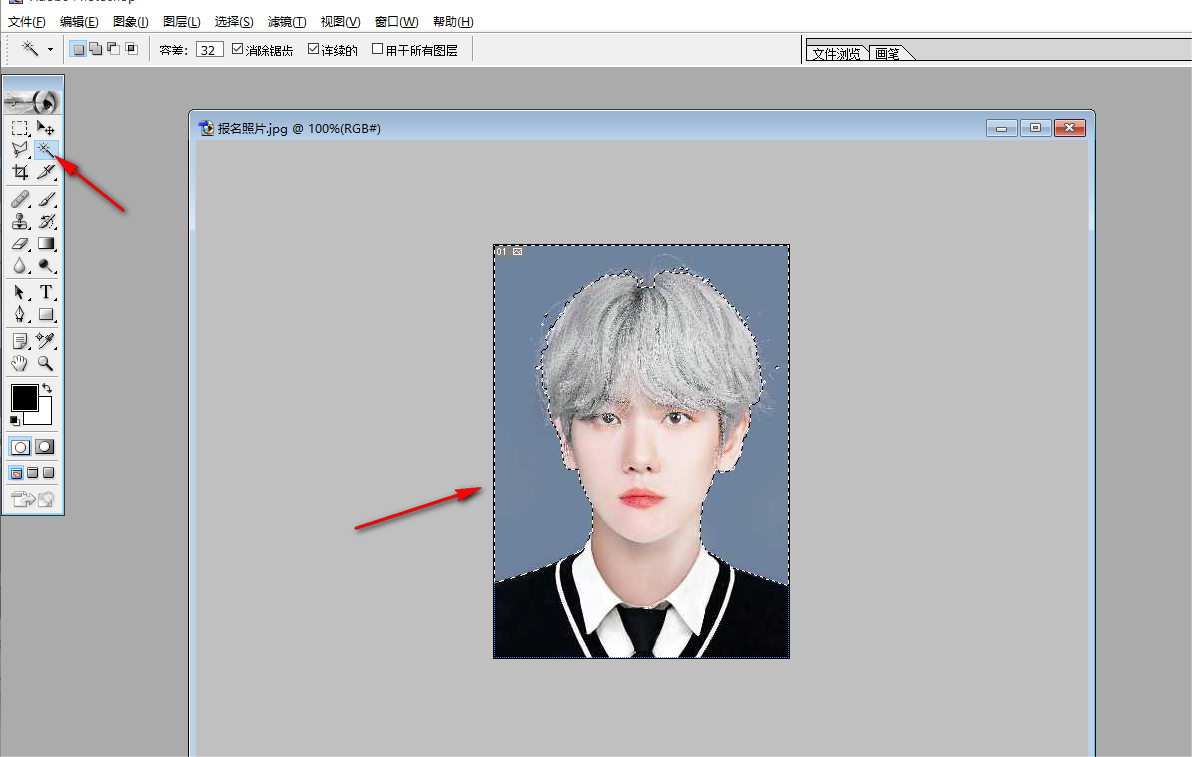This screenshot has width=1192, height=757.
Task: Activate the Zoom magnifier tool
Action: point(46,363)
